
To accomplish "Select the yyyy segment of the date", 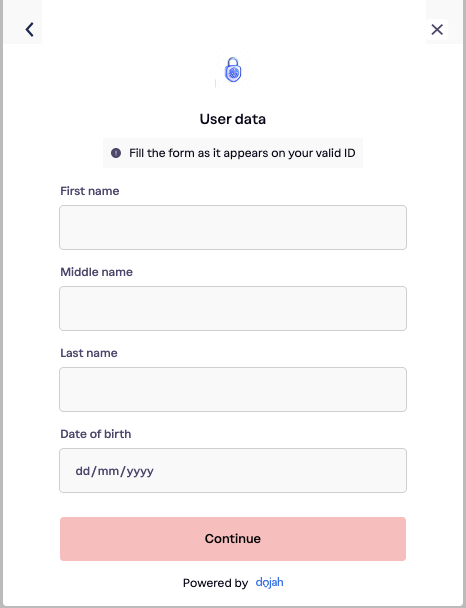I will point(140,472).
